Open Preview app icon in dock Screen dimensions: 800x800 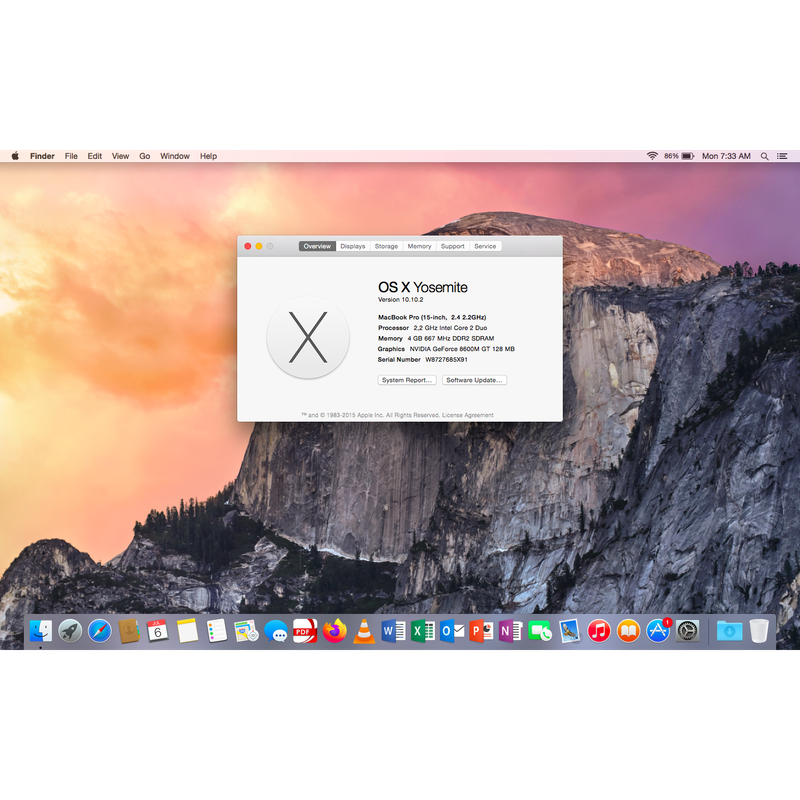tap(569, 631)
